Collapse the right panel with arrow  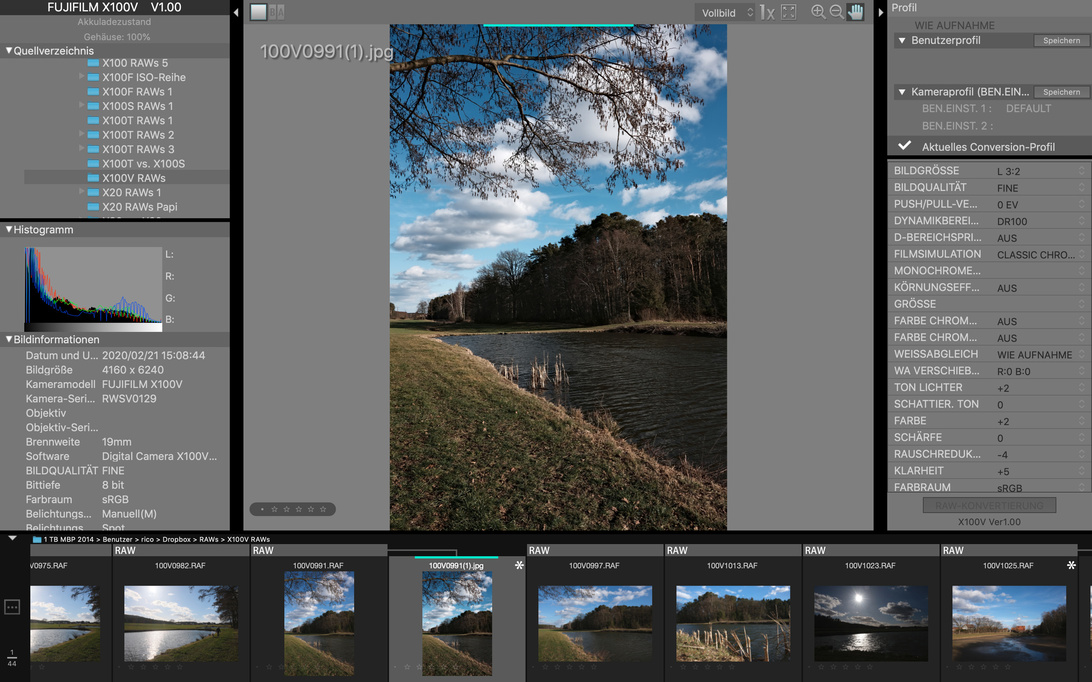click(881, 13)
